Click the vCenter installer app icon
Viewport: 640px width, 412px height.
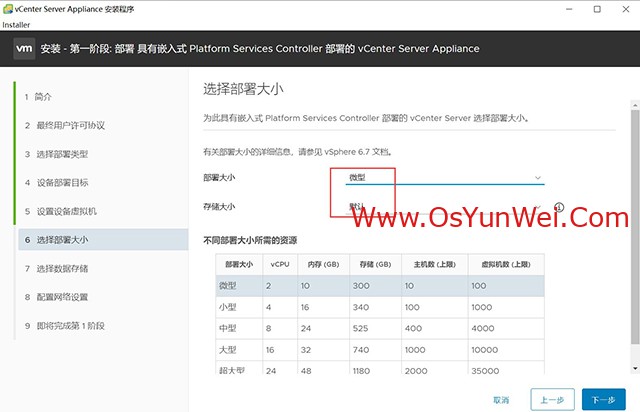click(7, 9)
